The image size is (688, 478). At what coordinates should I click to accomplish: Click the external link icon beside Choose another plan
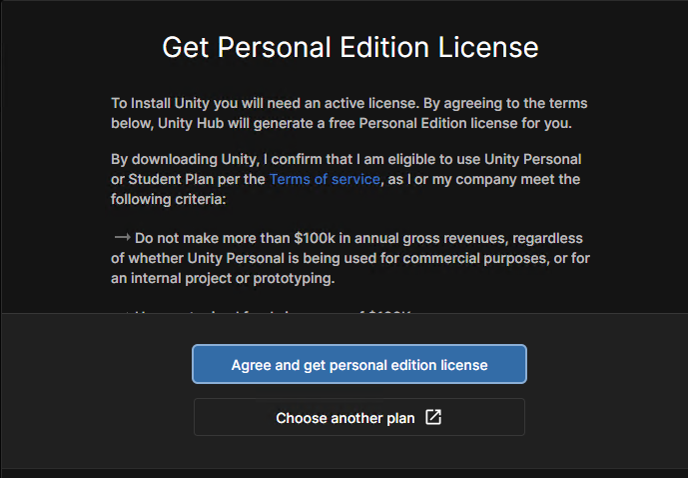coord(433,417)
